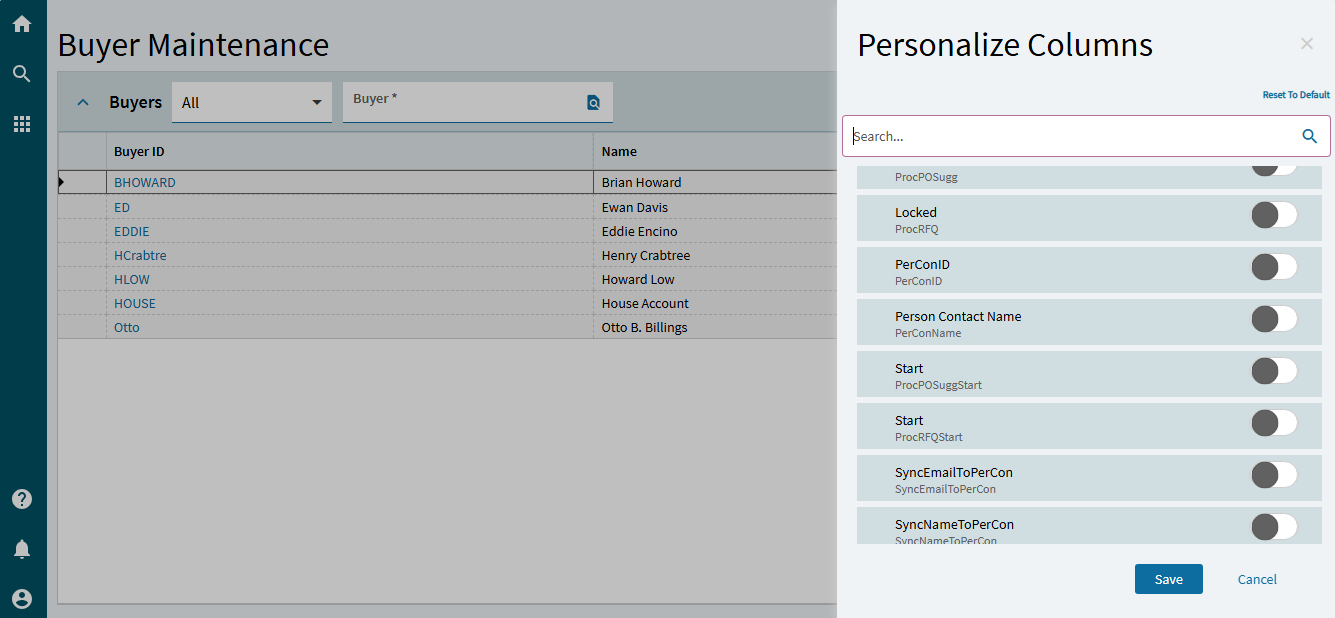This screenshot has height=618, width=1335.
Task: Click the Buyer field lookup search icon
Action: (593, 102)
